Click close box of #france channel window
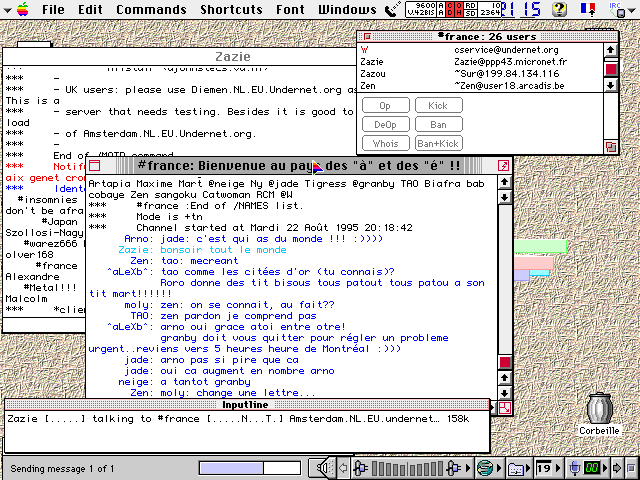The image size is (640, 480). [95, 166]
